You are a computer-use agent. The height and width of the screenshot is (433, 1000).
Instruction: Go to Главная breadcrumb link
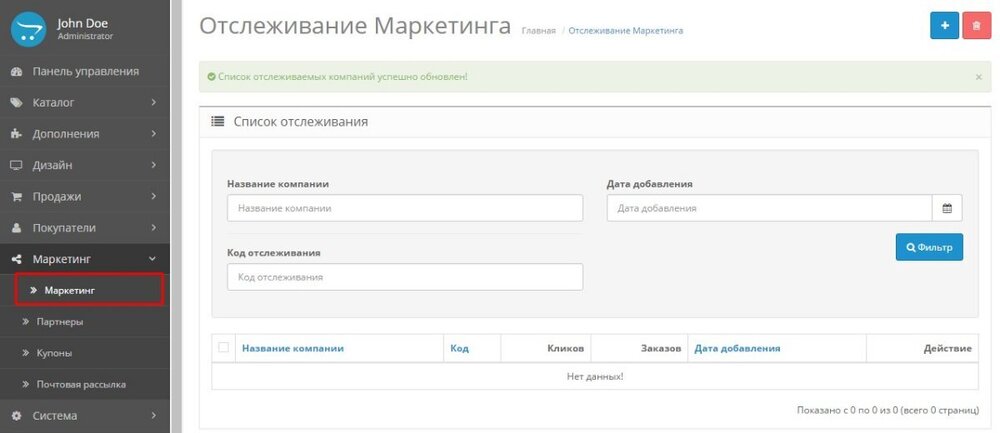(538, 31)
